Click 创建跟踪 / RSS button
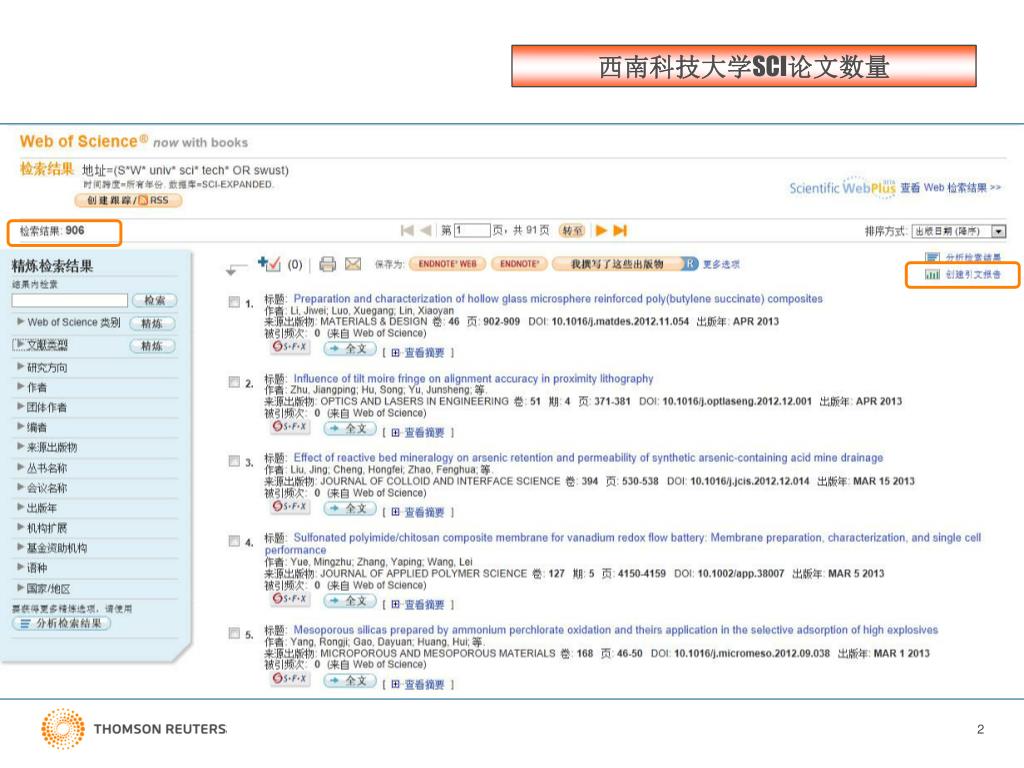 point(128,200)
